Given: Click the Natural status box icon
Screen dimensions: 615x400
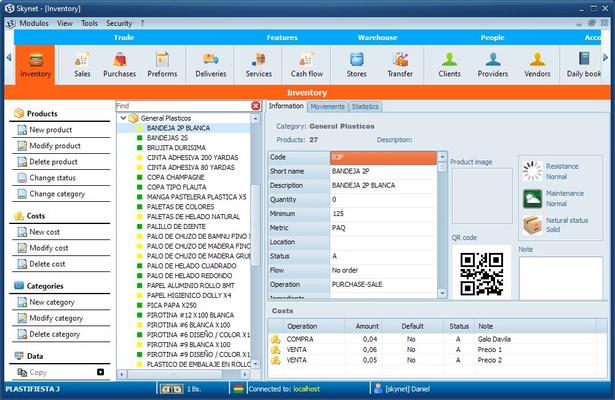Looking at the screenshot, I should (x=532, y=225).
